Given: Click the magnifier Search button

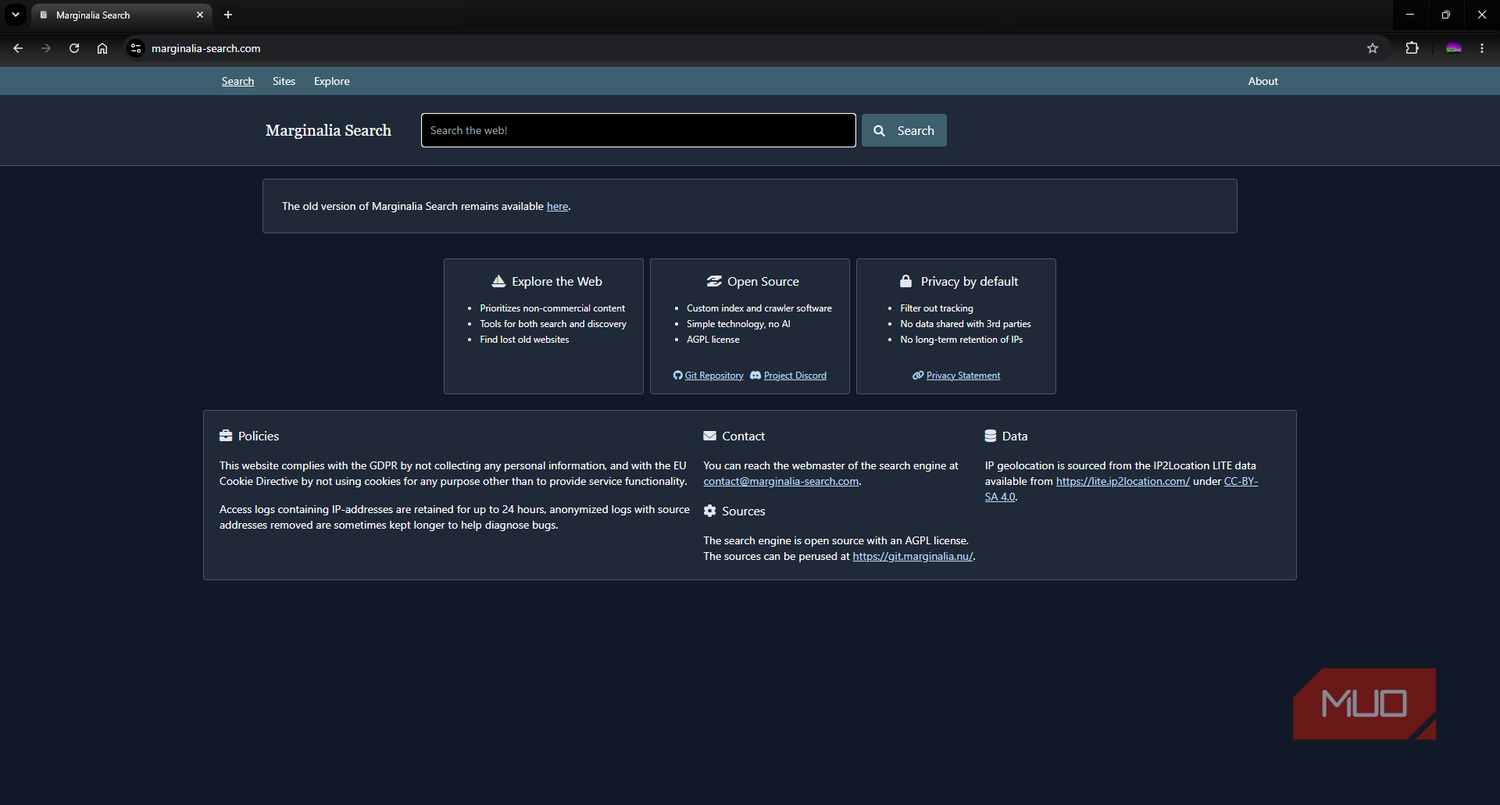Looking at the screenshot, I should 904,130.
